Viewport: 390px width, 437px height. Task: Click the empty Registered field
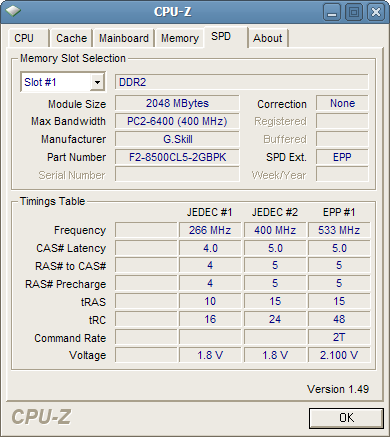pyautogui.click(x=342, y=121)
